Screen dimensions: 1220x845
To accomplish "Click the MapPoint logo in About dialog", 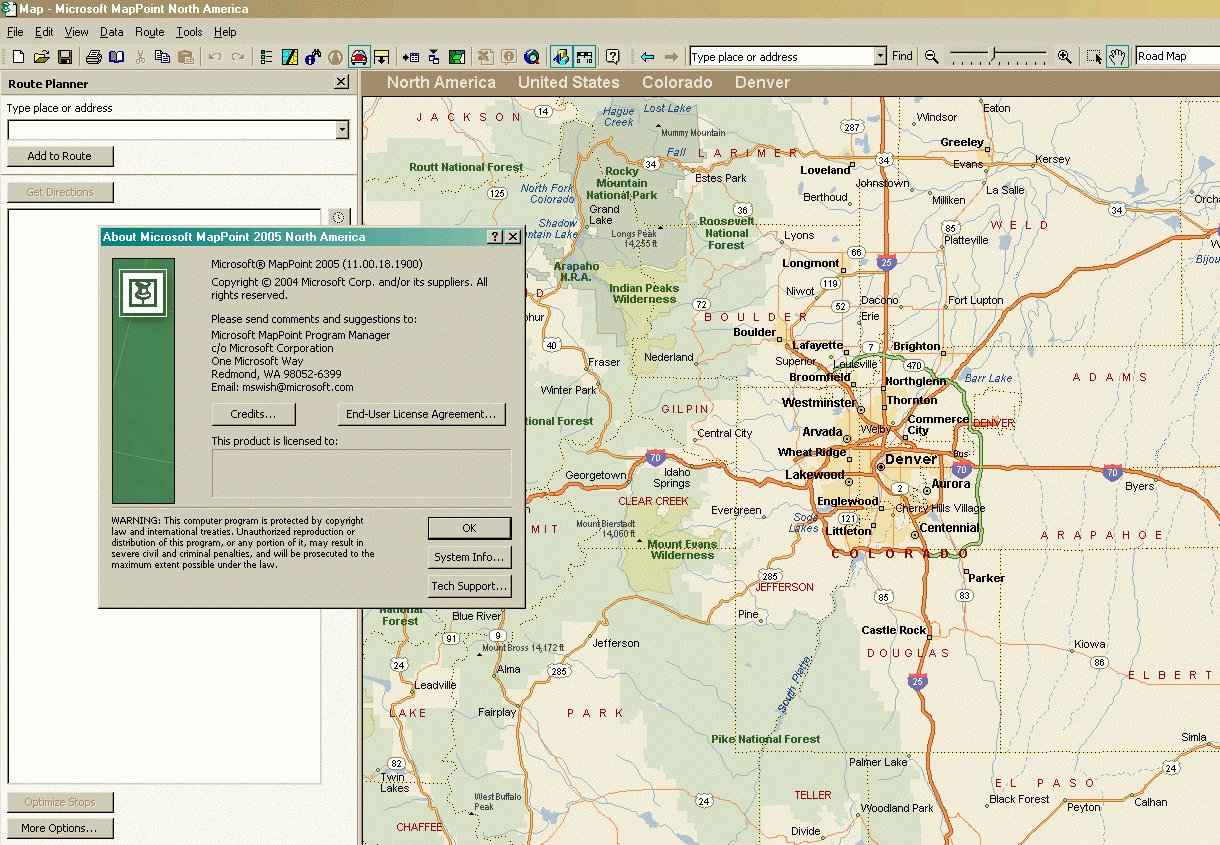I will click(x=143, y=292).
